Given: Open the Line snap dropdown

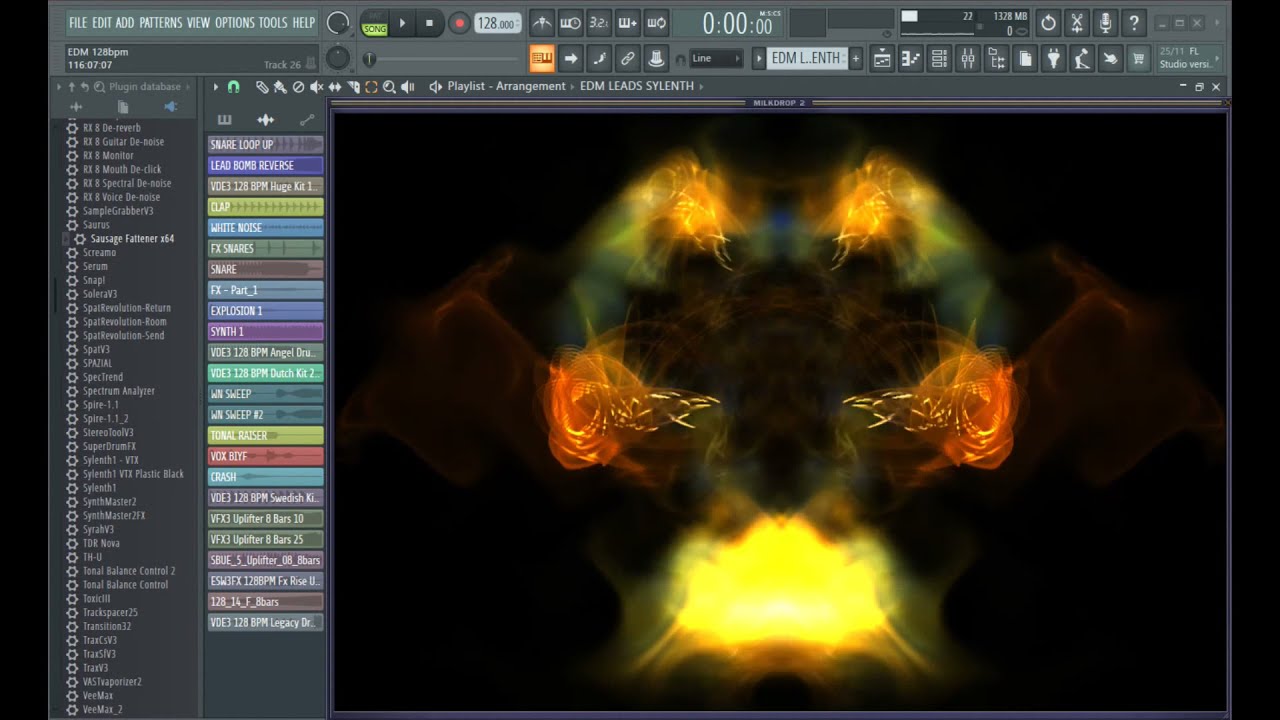Looking at the screenshot, I should click(716, 58).
